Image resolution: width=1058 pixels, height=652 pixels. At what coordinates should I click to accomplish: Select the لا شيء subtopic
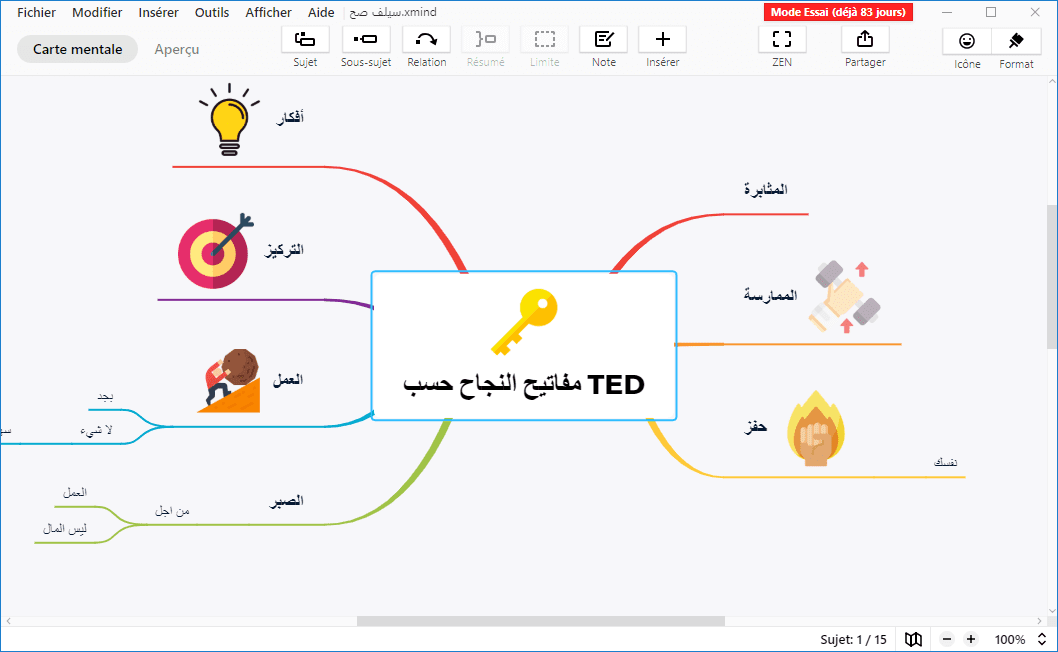tap(96, 430)
